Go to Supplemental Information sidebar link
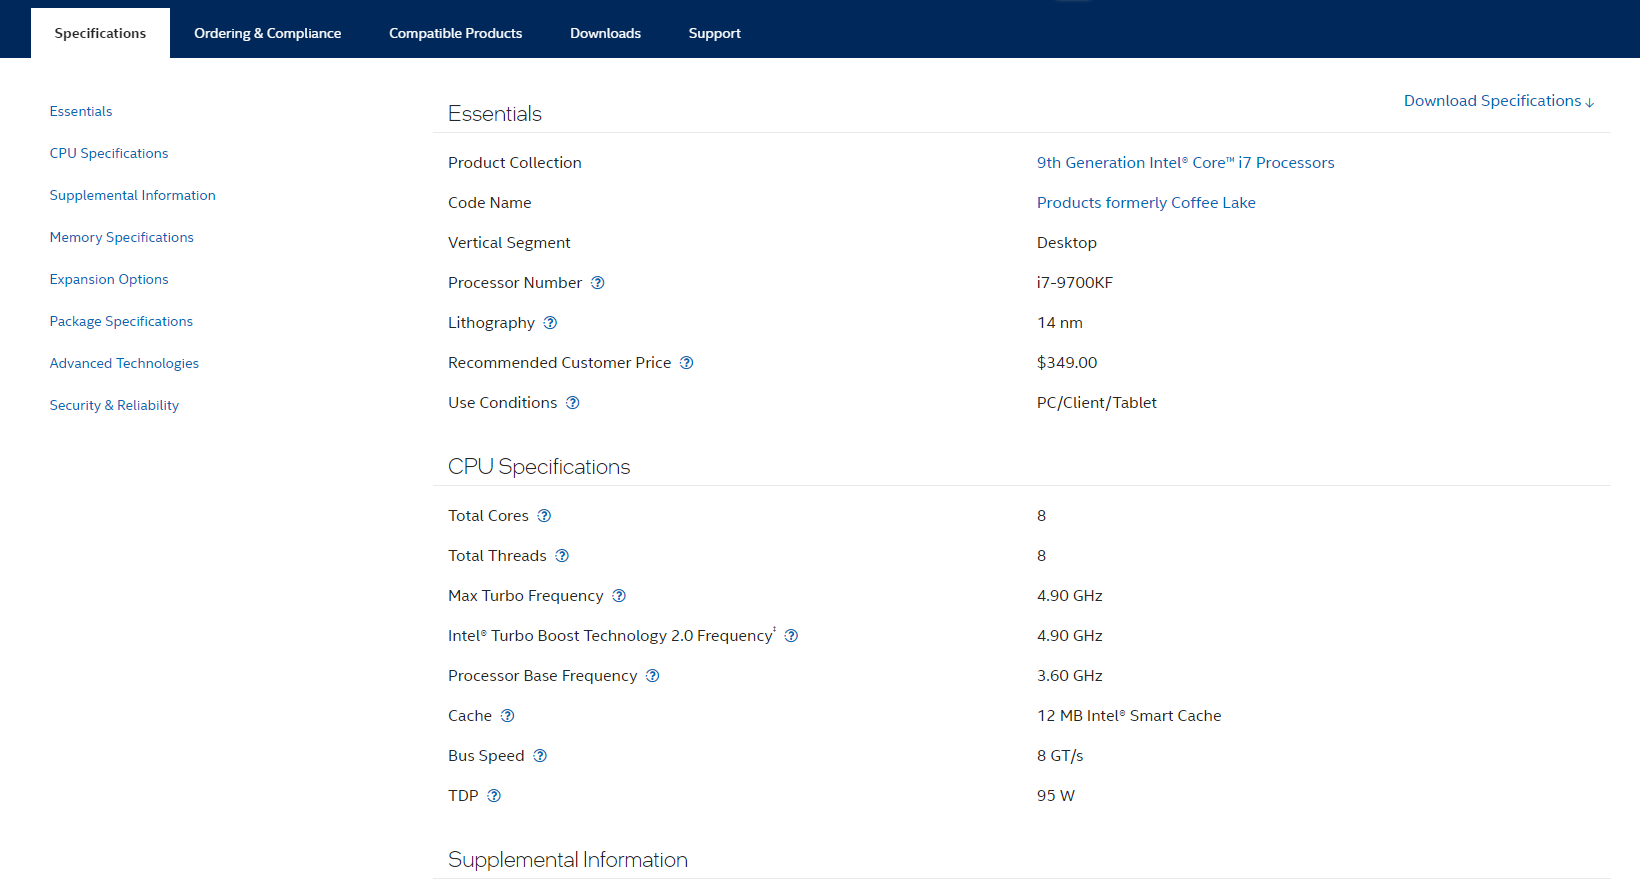The image size is (1640, 882). click(x=133, y=195)
